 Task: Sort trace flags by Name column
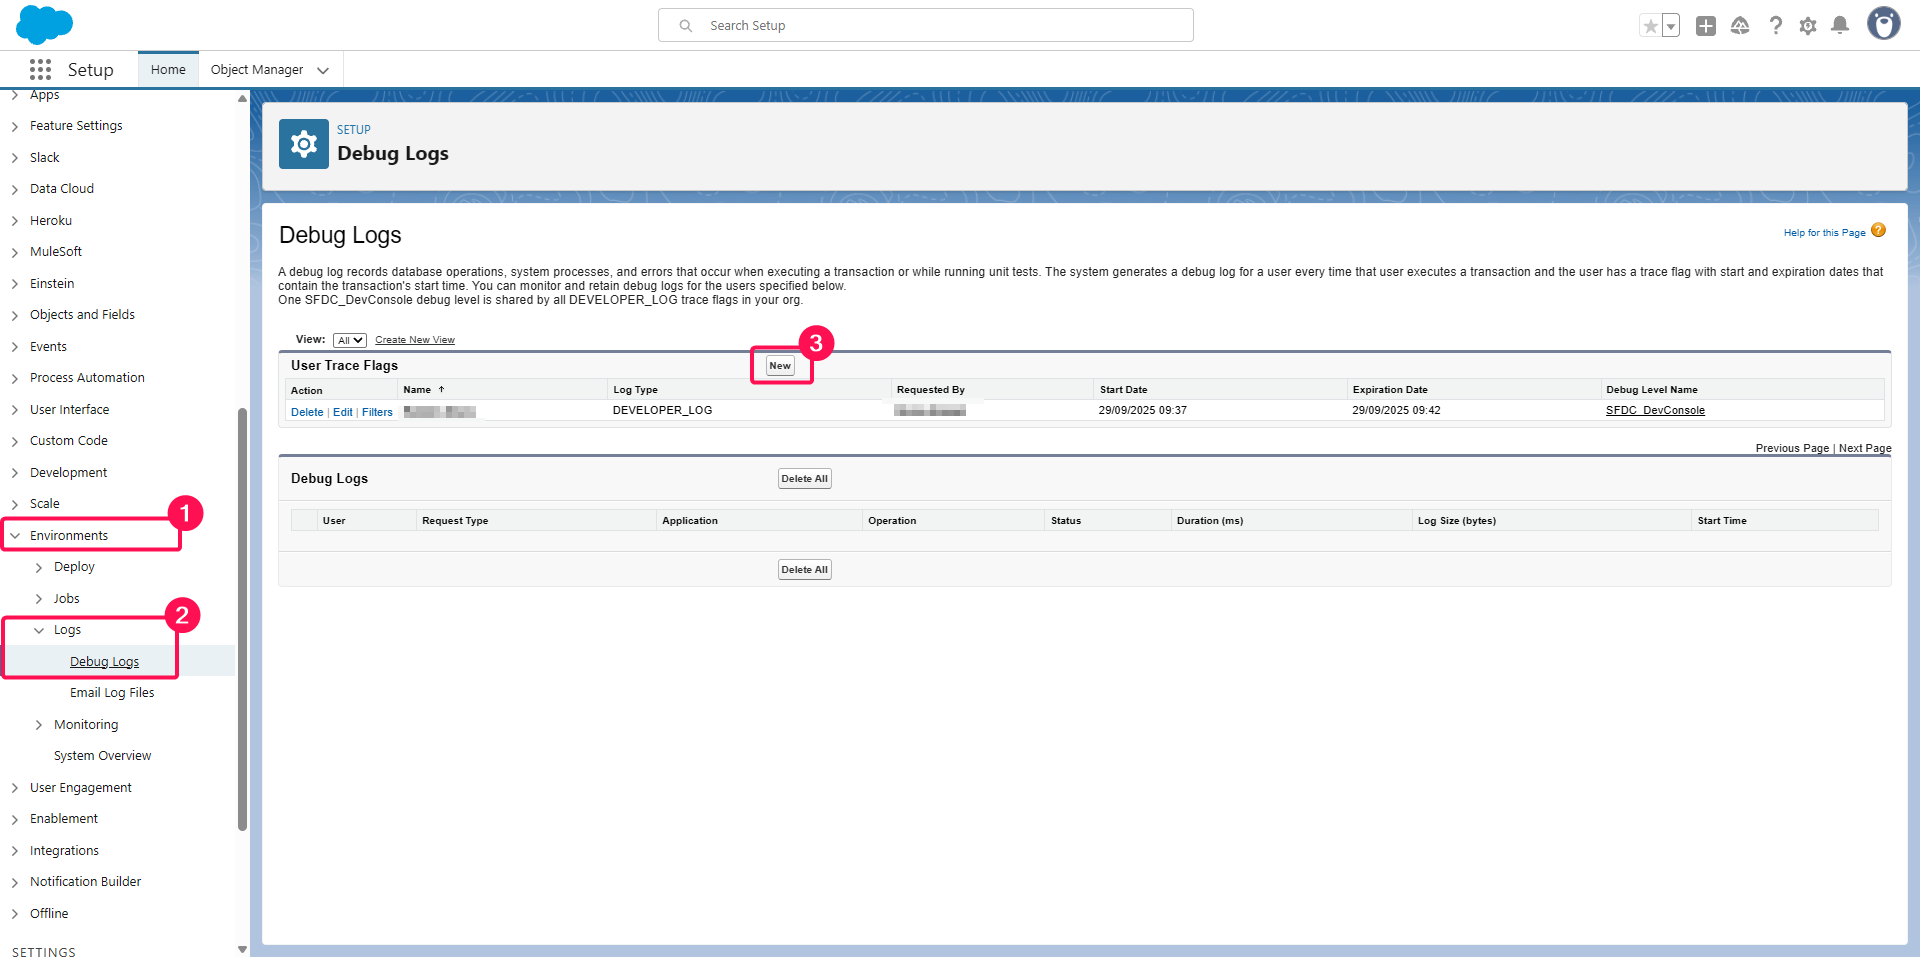[x=418, y=390]
